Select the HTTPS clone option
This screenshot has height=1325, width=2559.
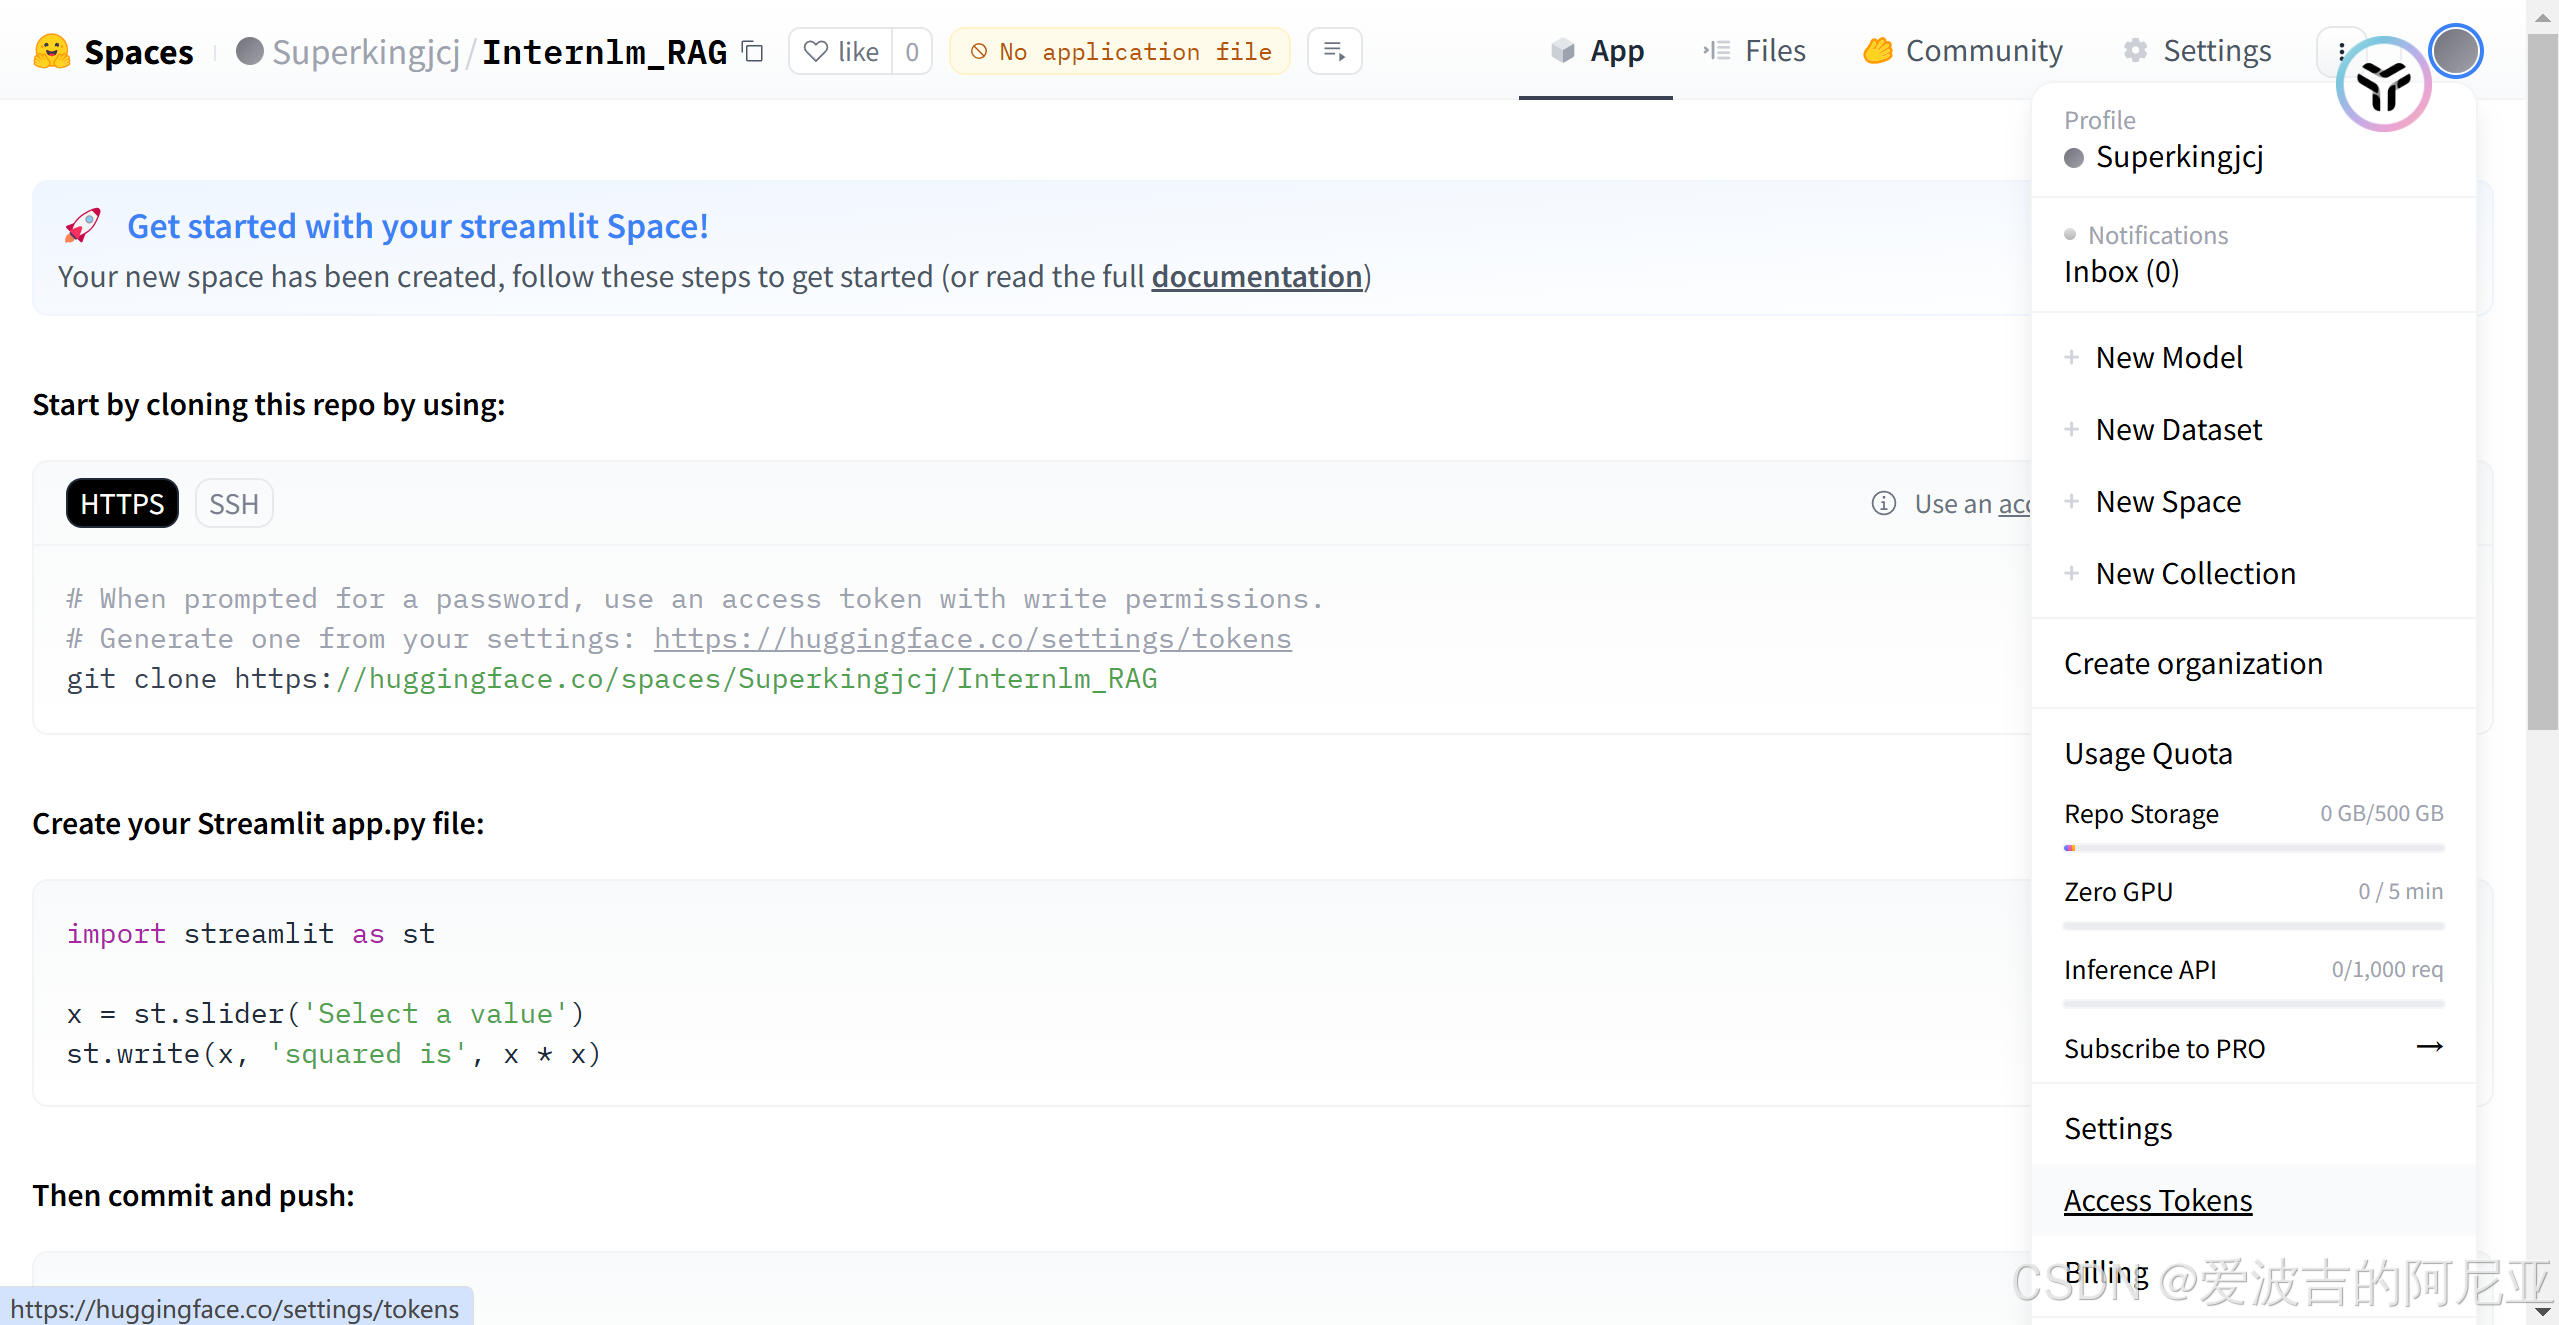click(x=122, y=503)
